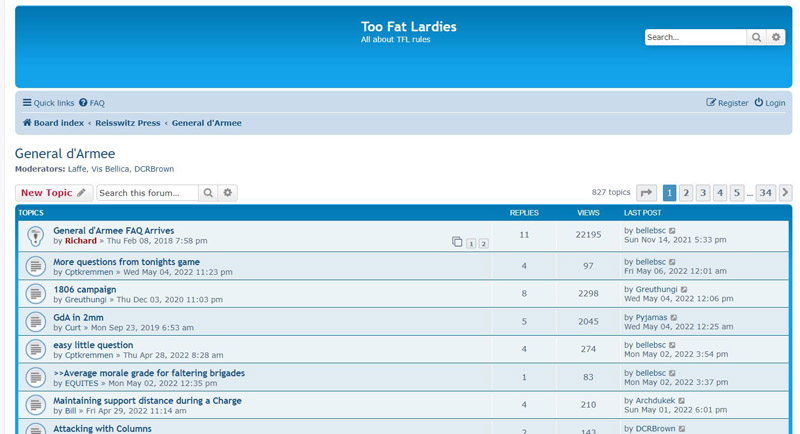Open the FAQ page link
Image resolution: width=800 pixels, height=434 pixels.
tap(92, 103)
